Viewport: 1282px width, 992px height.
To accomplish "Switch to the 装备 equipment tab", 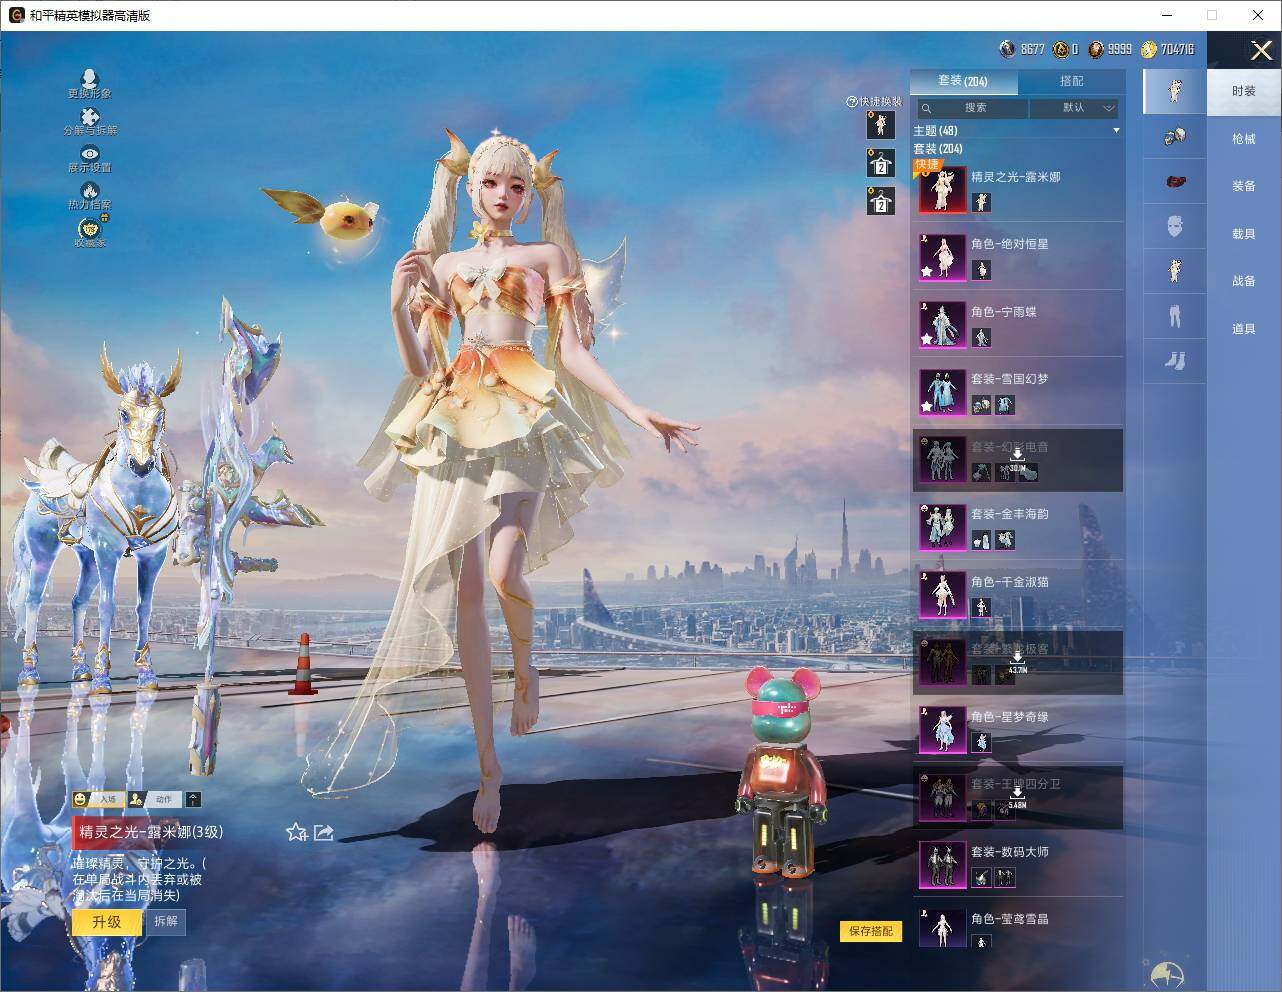I will (1244, 186).
